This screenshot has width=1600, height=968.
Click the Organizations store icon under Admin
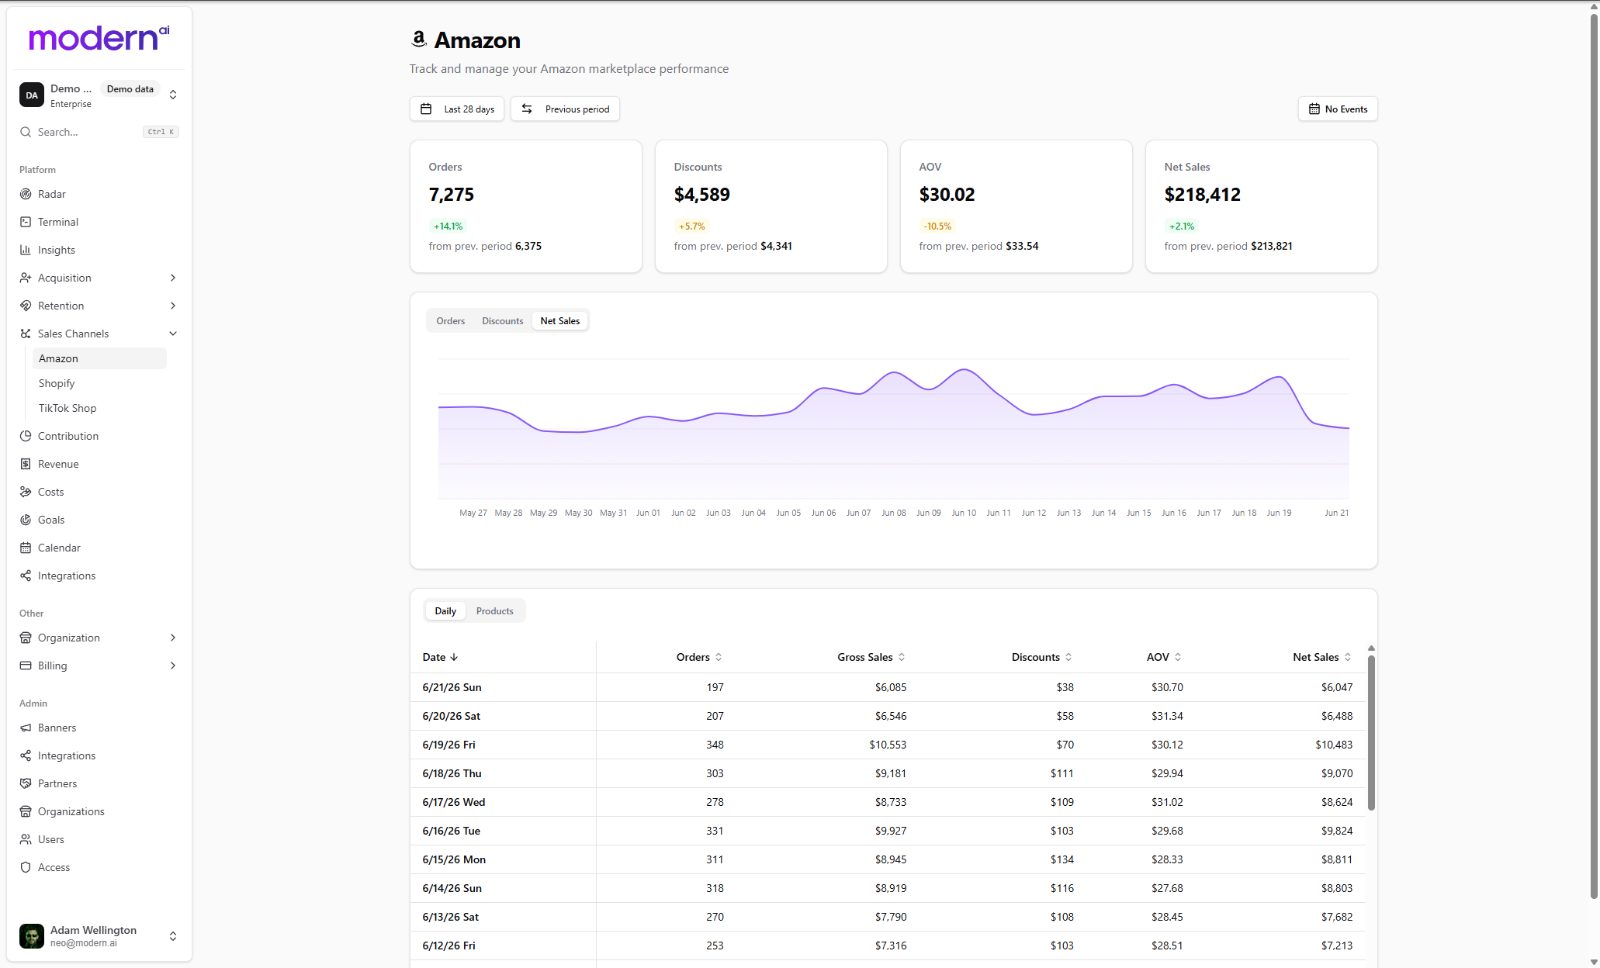[26, 812]
